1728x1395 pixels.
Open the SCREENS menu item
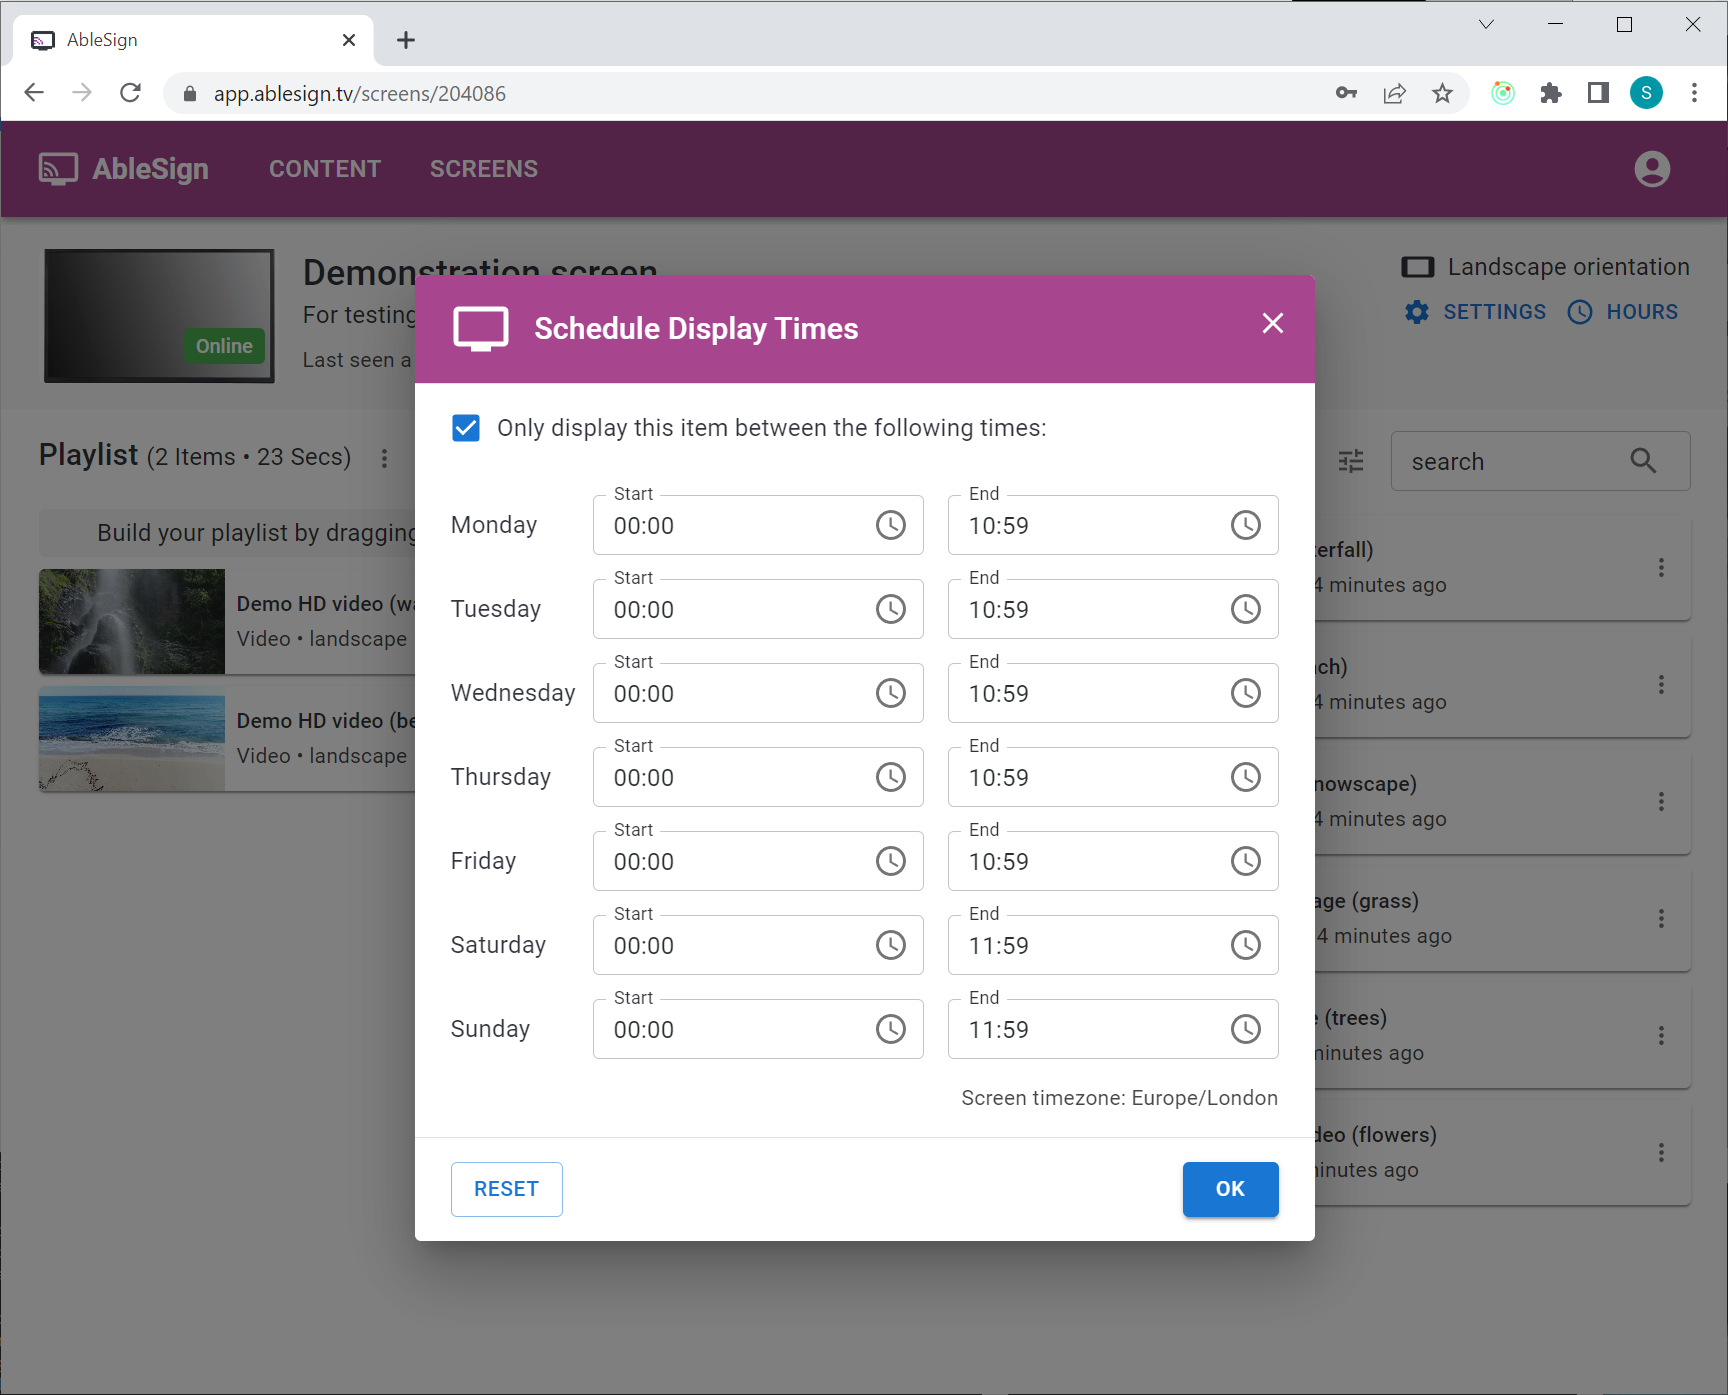coord(483,168)
